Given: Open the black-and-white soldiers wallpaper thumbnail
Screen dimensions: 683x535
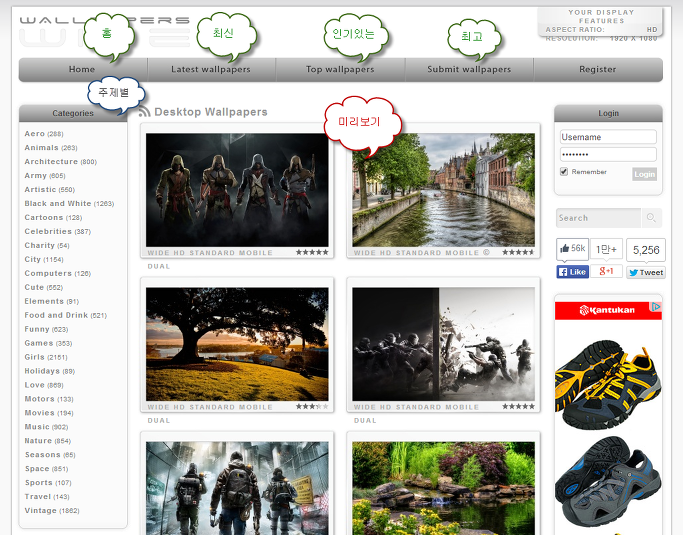Looking at the screenshot, I should click(443, 344).
